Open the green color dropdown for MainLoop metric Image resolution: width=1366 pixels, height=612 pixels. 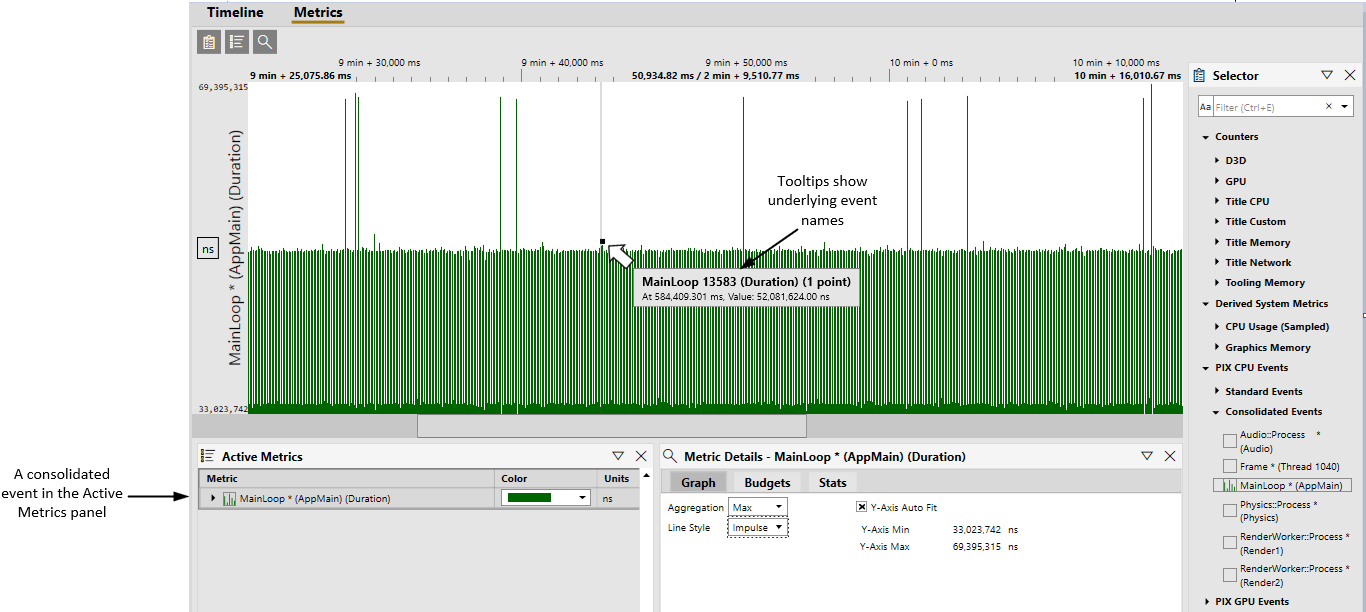click(546, 497)
